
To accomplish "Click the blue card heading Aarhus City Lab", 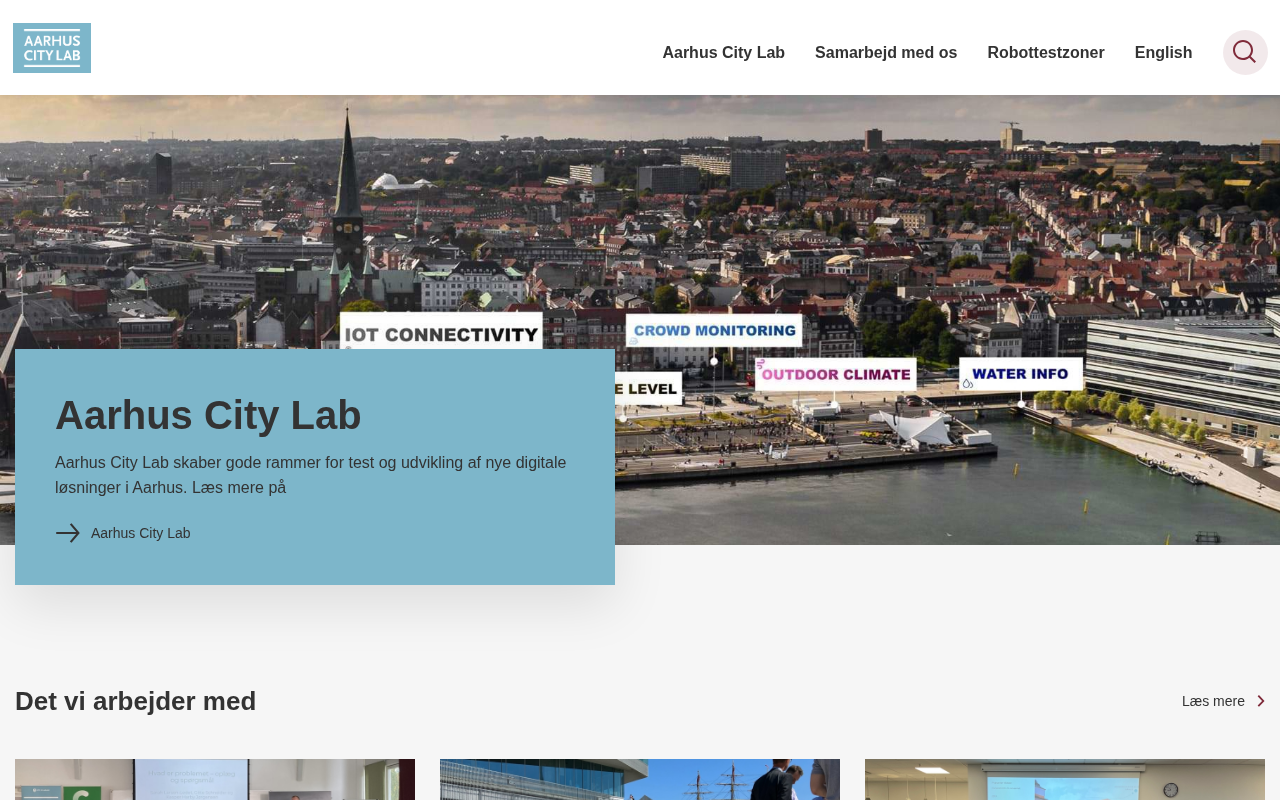I will (x=208, y=415).
